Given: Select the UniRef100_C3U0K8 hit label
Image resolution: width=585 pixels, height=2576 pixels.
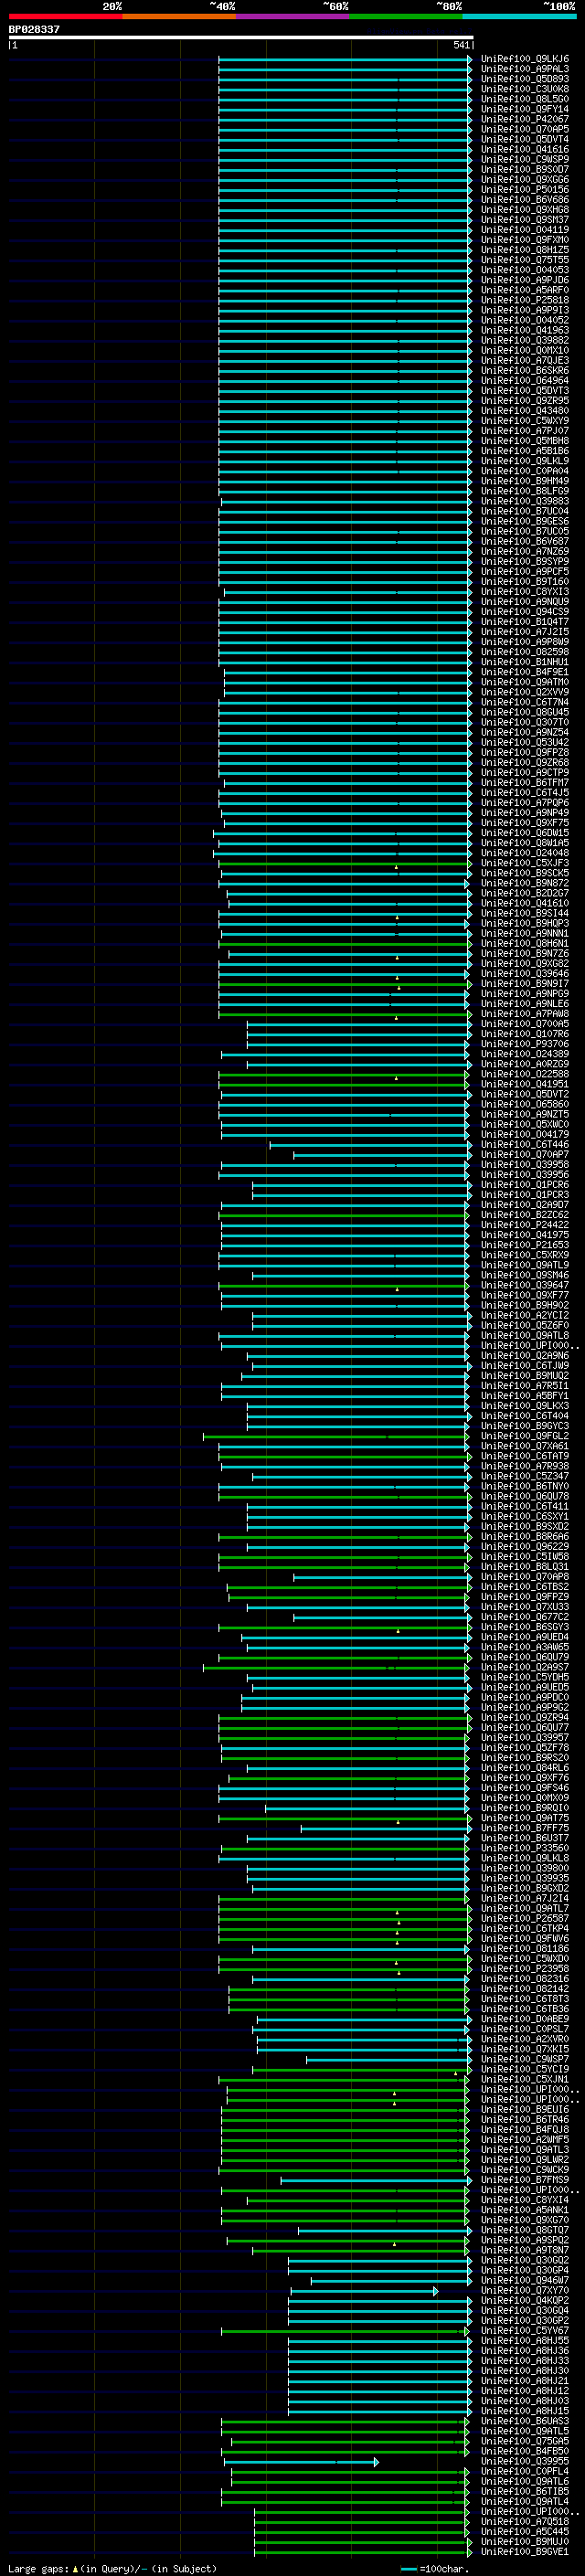Looking at the screenshot, I should (525, 90).
